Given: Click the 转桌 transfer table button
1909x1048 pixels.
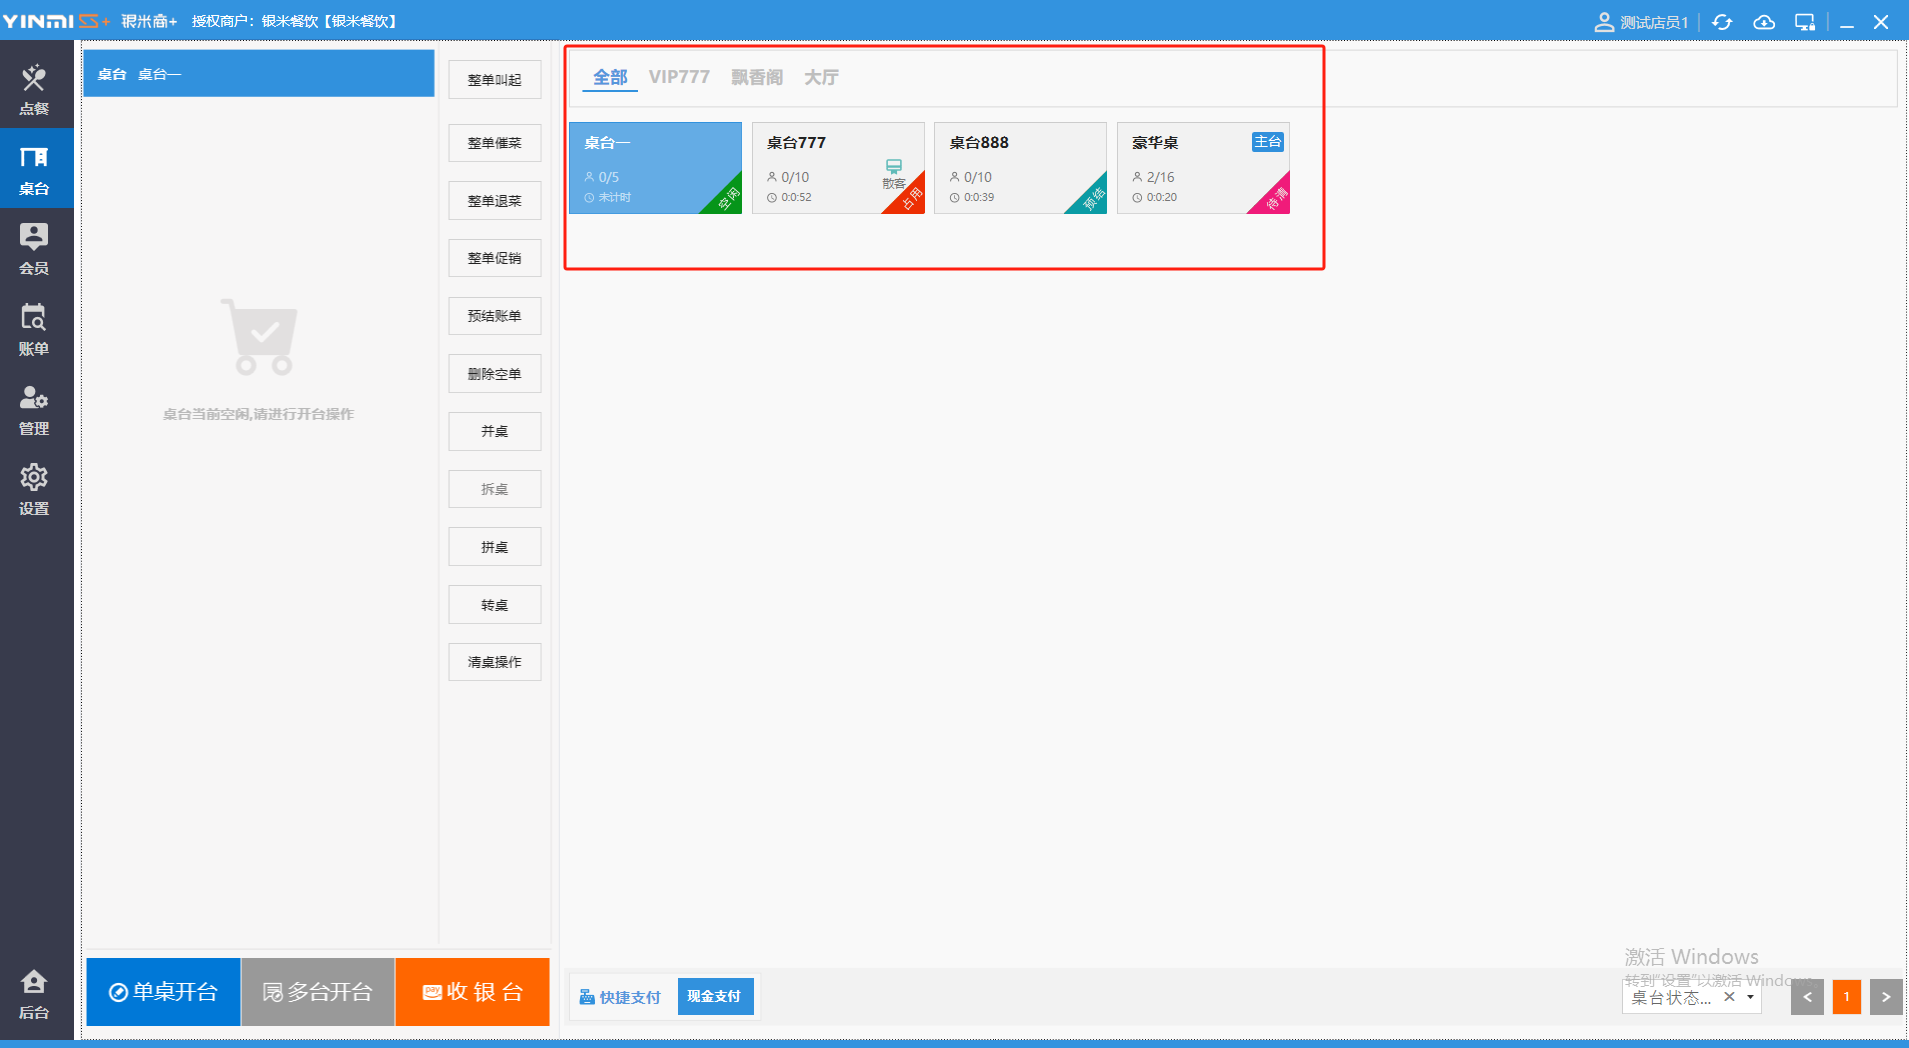Looking at the screenshot, I should pyautogui.click(x=494, y=605).
